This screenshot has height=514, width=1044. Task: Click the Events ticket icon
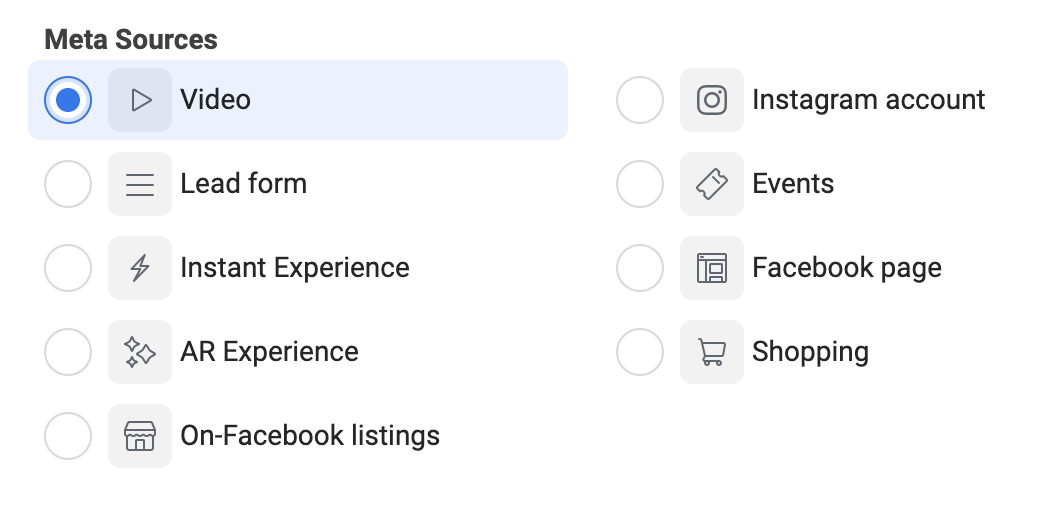pos(712,184)
